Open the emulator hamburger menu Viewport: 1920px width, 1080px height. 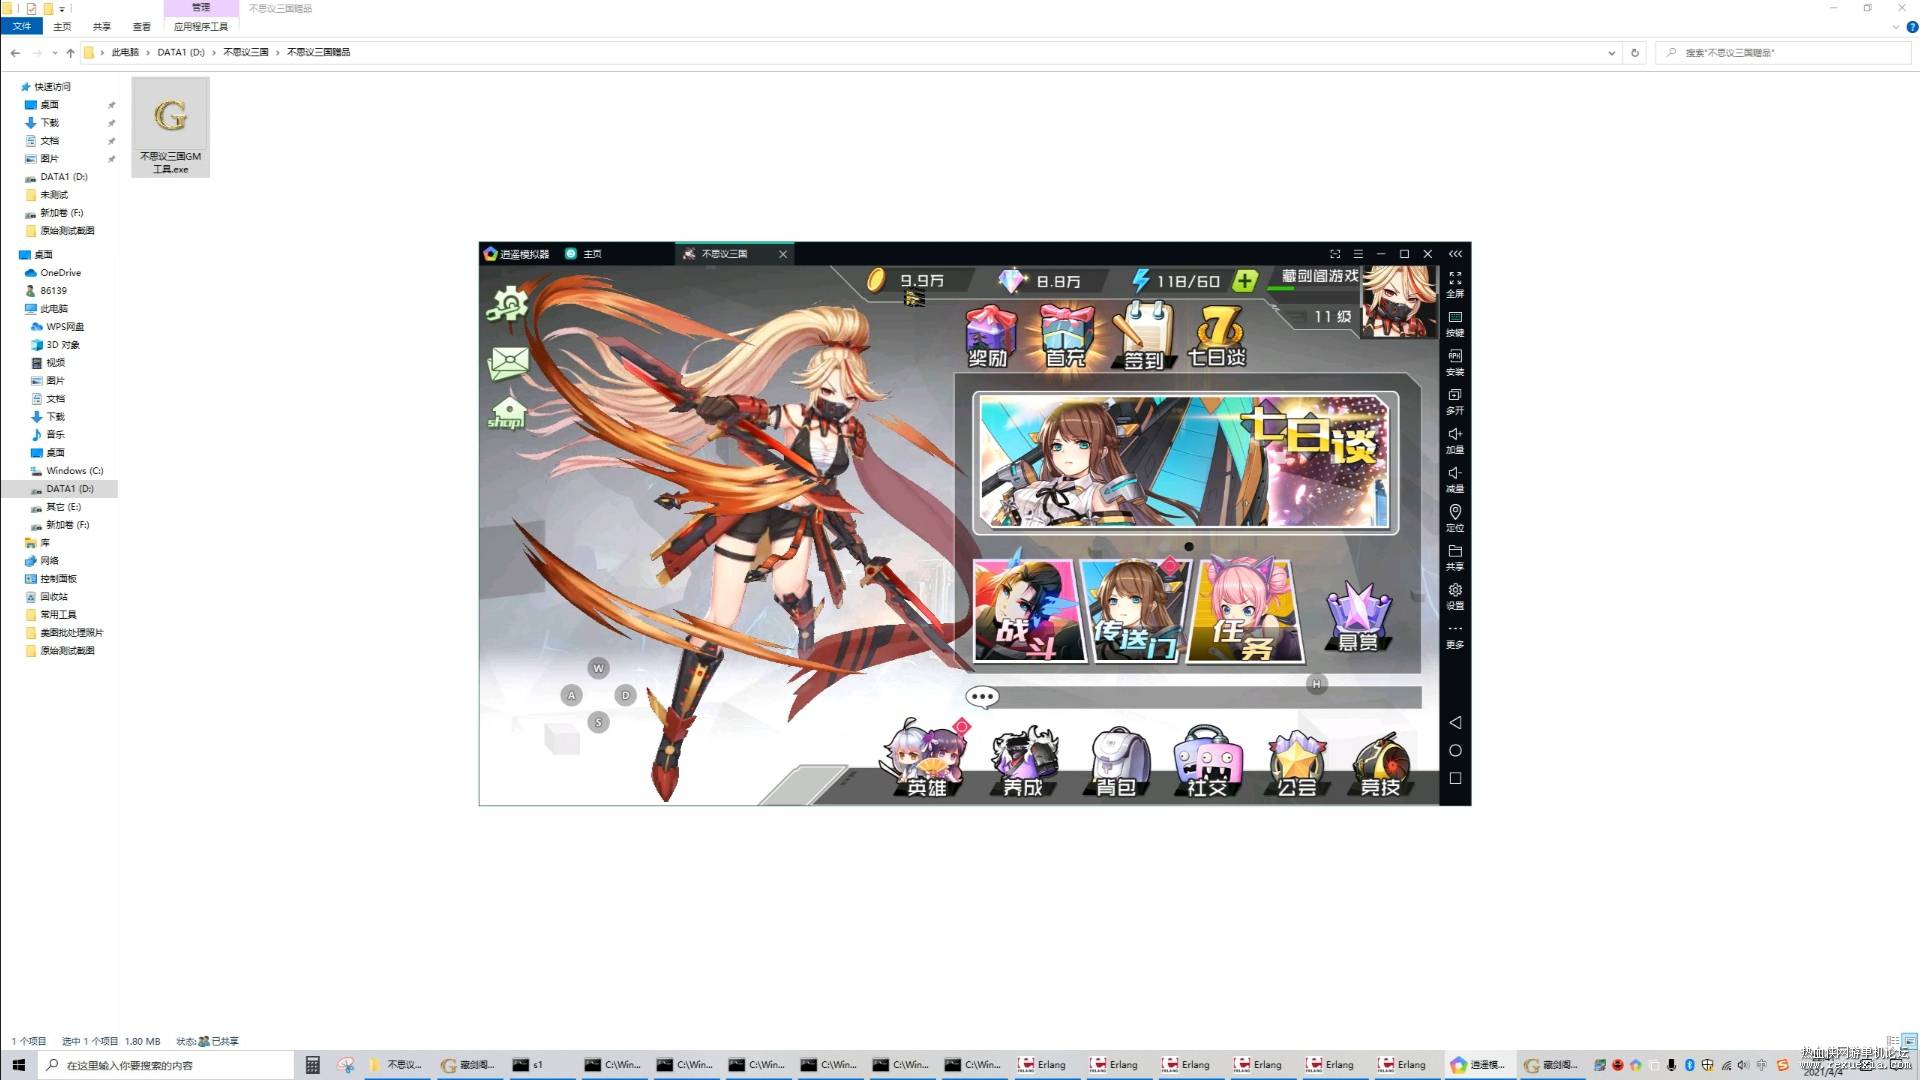1358,254
